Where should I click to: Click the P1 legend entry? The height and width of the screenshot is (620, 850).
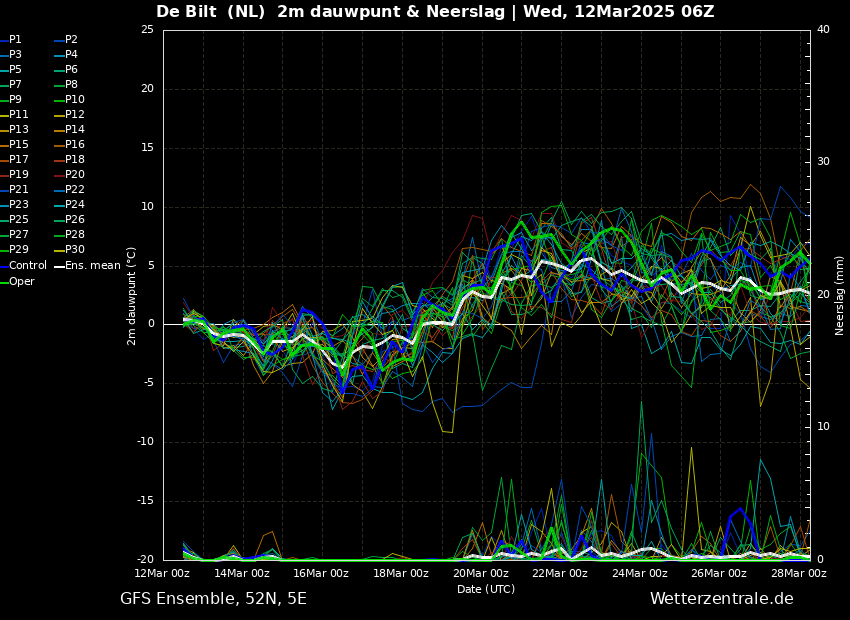click(x=15, y=40)
